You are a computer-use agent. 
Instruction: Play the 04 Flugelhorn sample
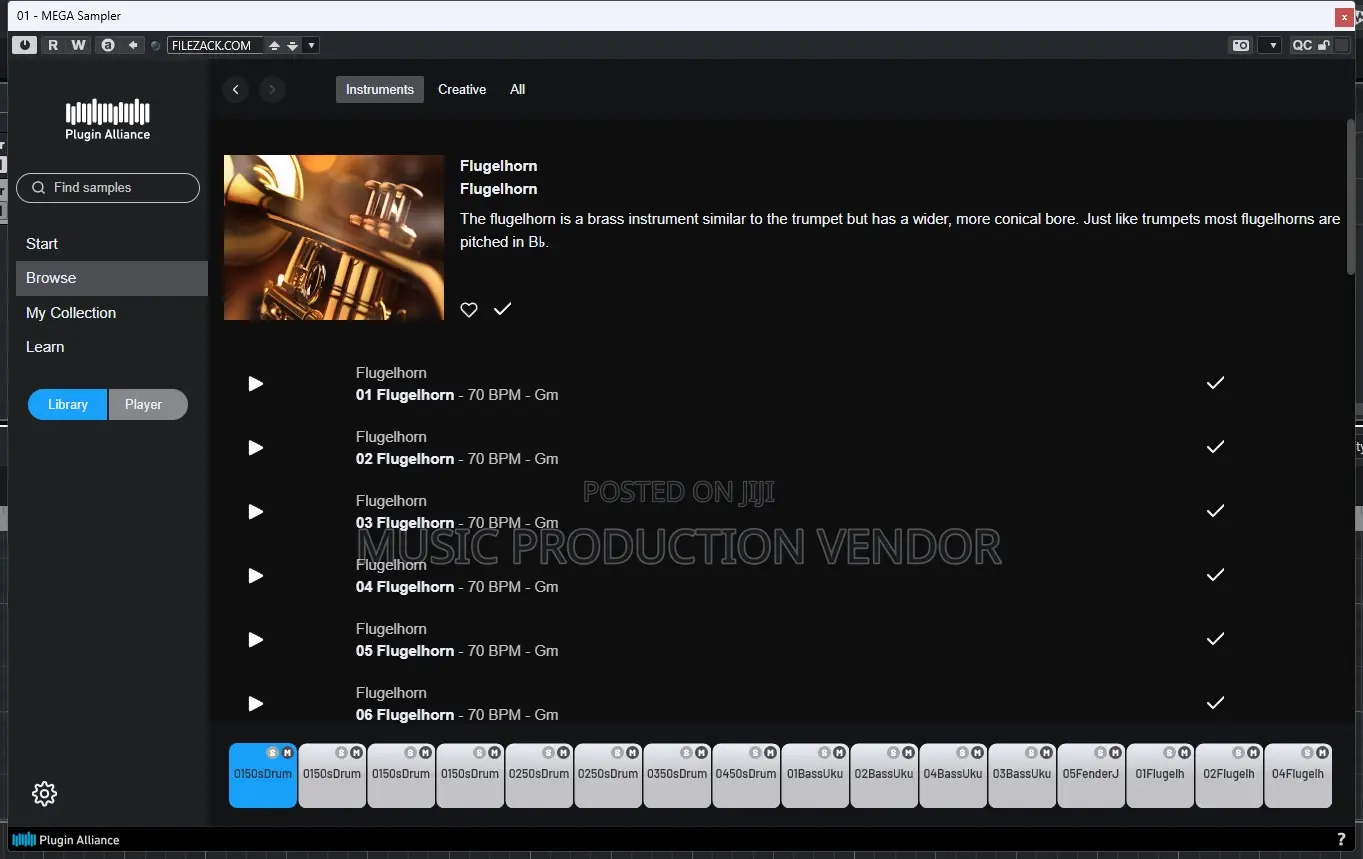(256, 575)
